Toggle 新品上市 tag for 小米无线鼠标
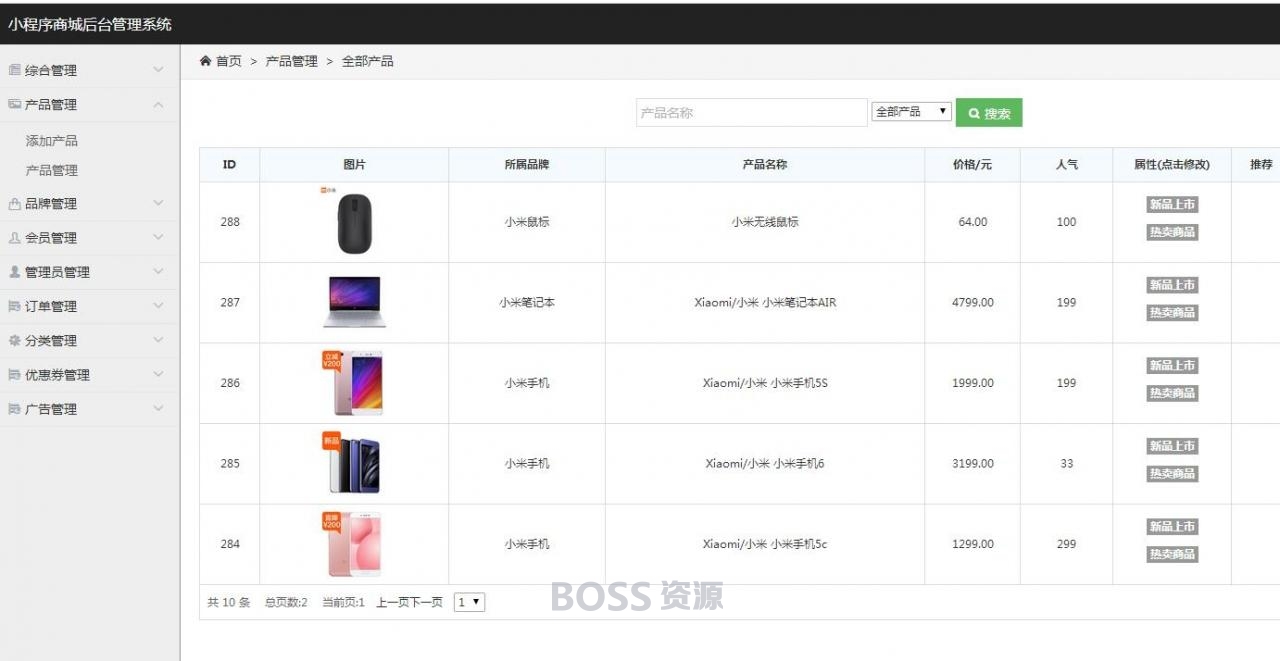The height and width of the screenshot is (661, 1280). click(x=1172, y=205)
